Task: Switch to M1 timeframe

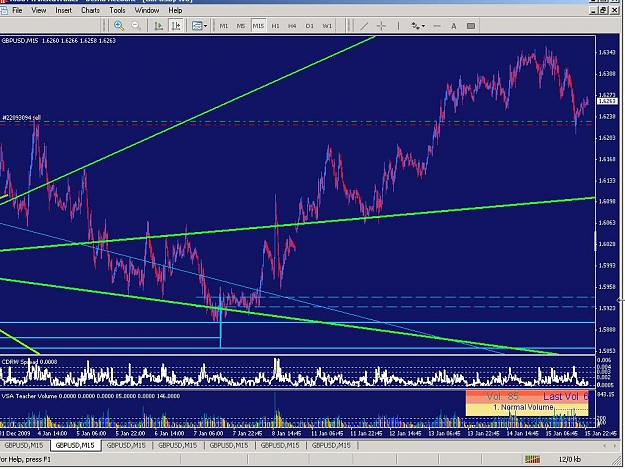Action: click(224, 26)
